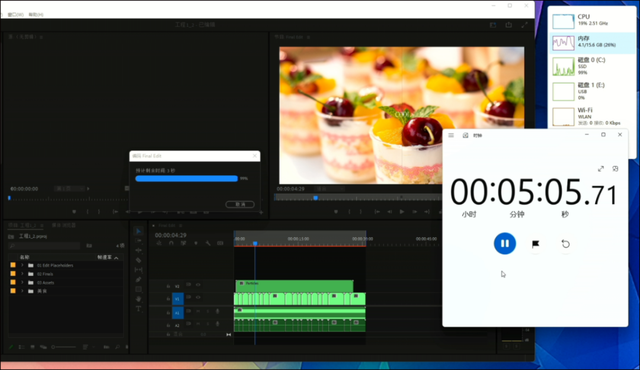
Task: Adjust project panel thumbnail zoom slider
Action: (x=64, y=347)
